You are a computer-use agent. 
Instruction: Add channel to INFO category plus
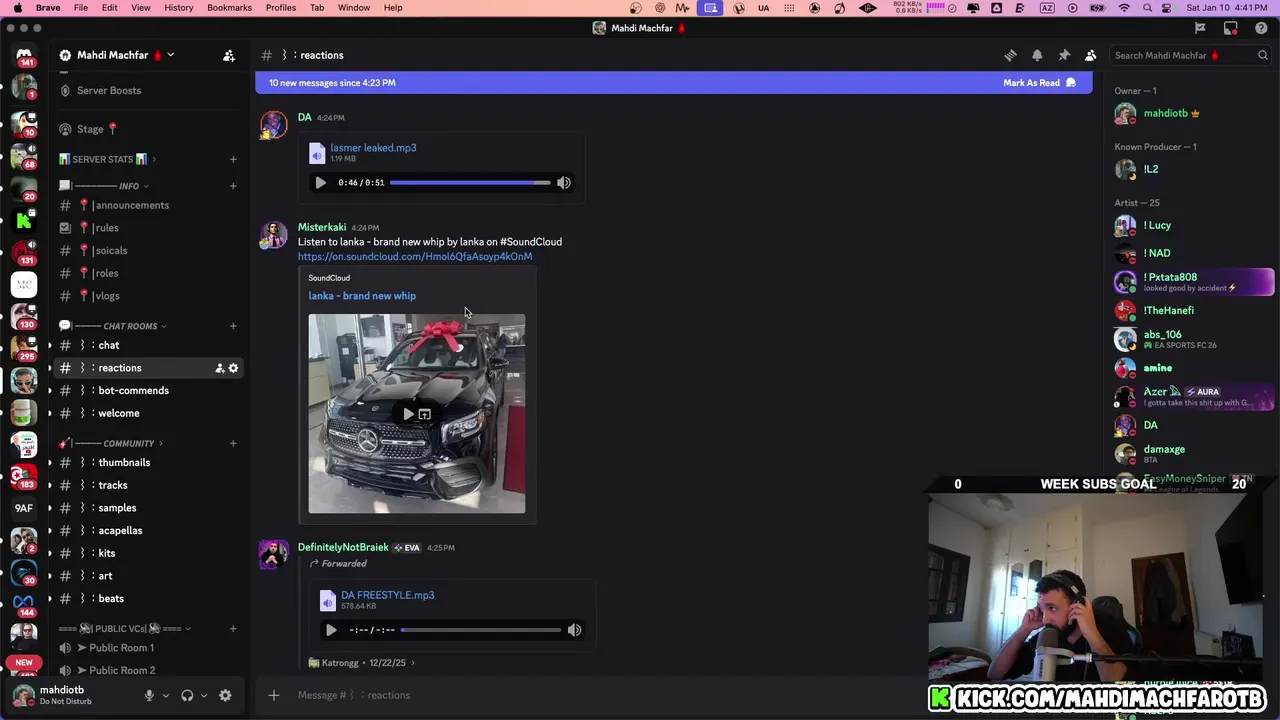pyautogui.click(x=233, y=186)
